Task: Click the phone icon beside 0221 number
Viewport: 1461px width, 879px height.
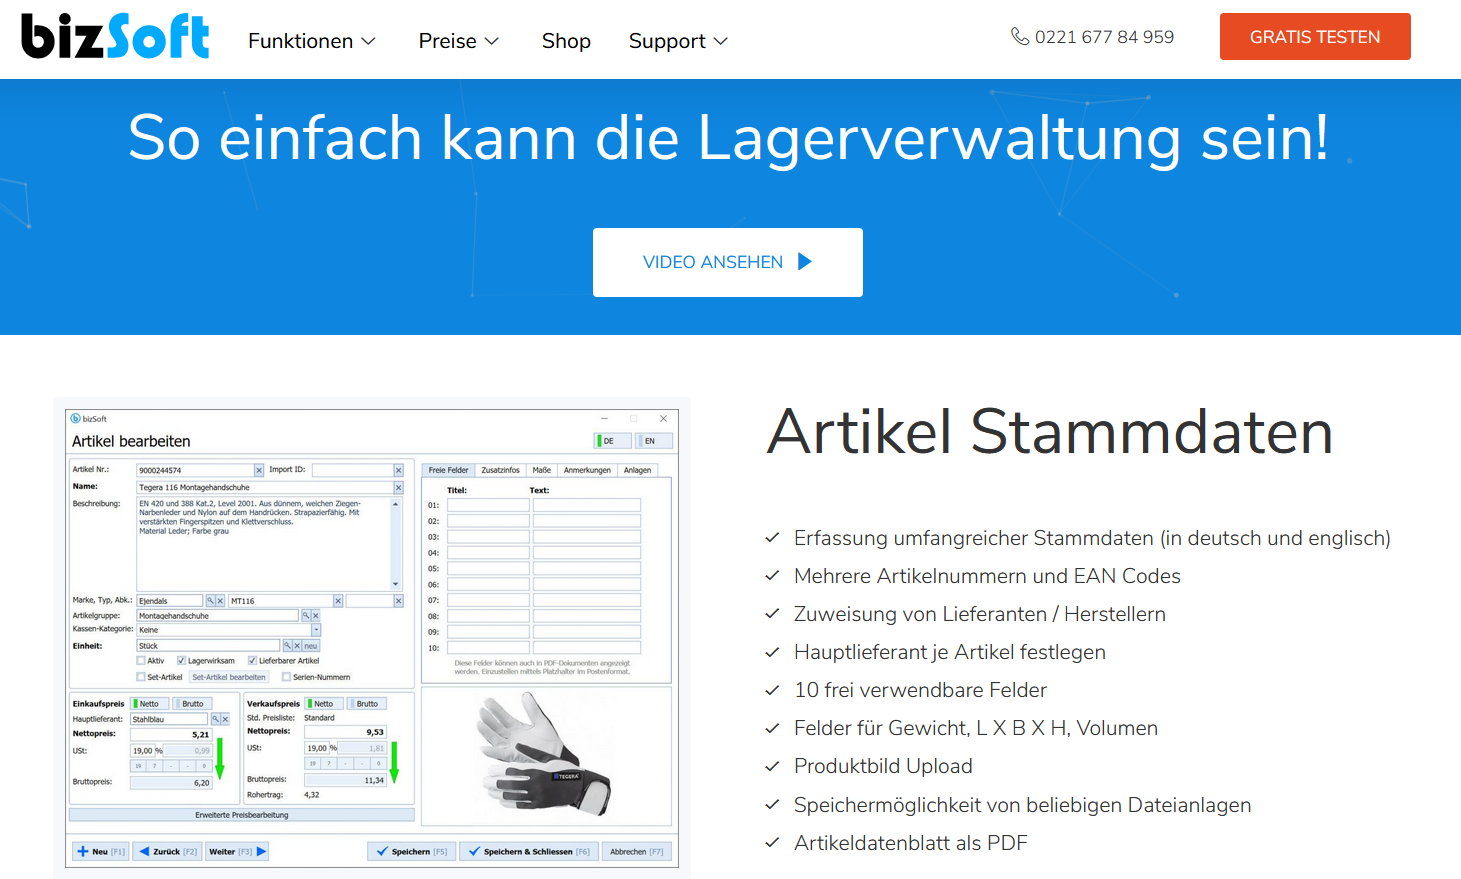Action: (x=1019, y=37)
